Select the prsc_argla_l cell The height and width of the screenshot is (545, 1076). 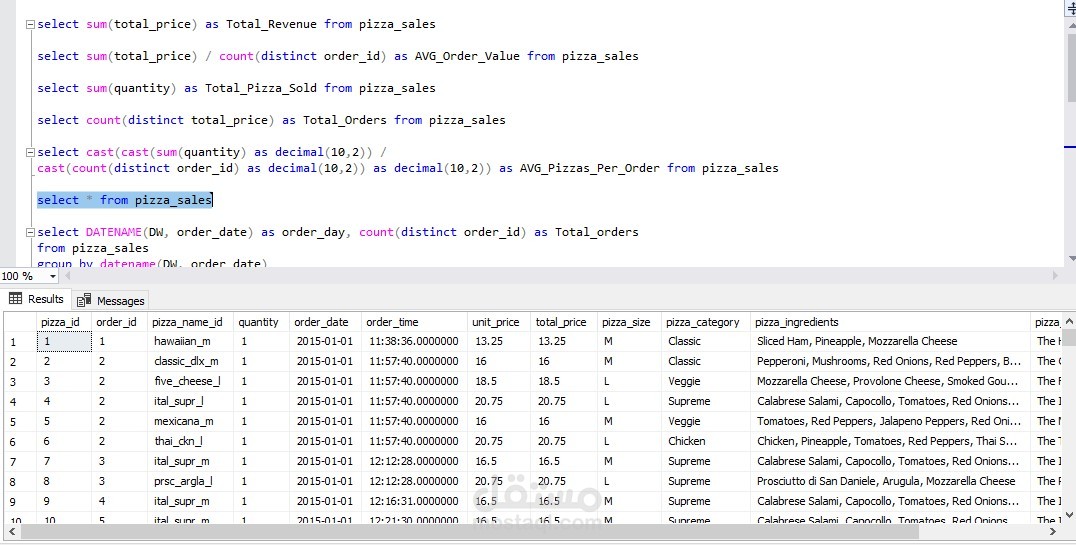pyautogui.click(x=190, y=481)
